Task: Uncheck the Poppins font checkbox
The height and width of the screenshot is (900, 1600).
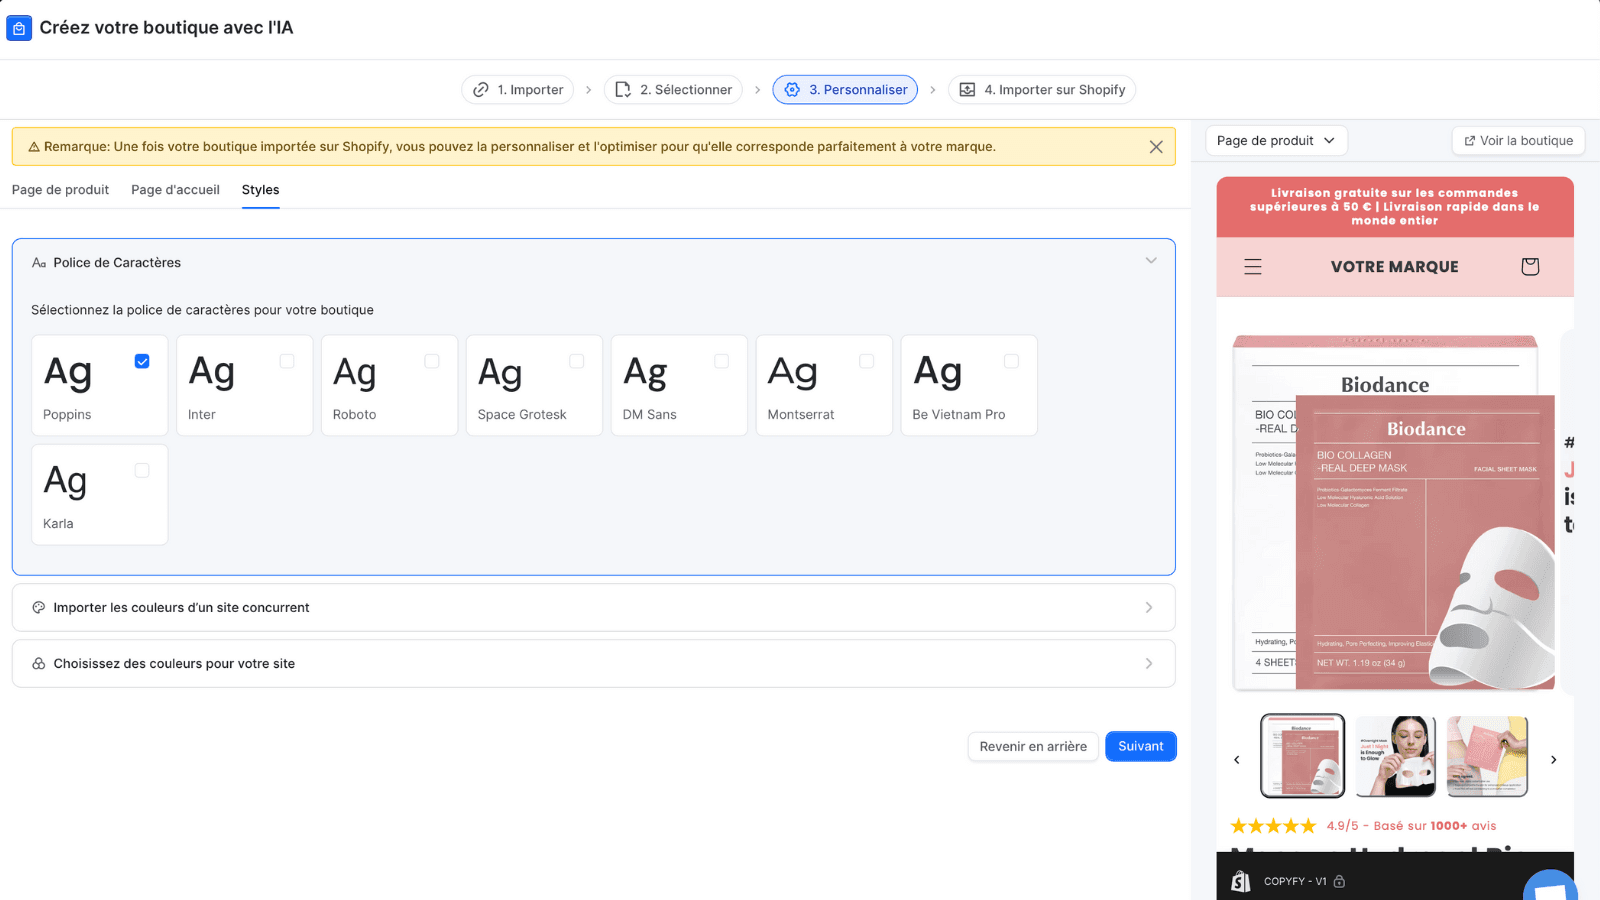Action: pos(142,361)
